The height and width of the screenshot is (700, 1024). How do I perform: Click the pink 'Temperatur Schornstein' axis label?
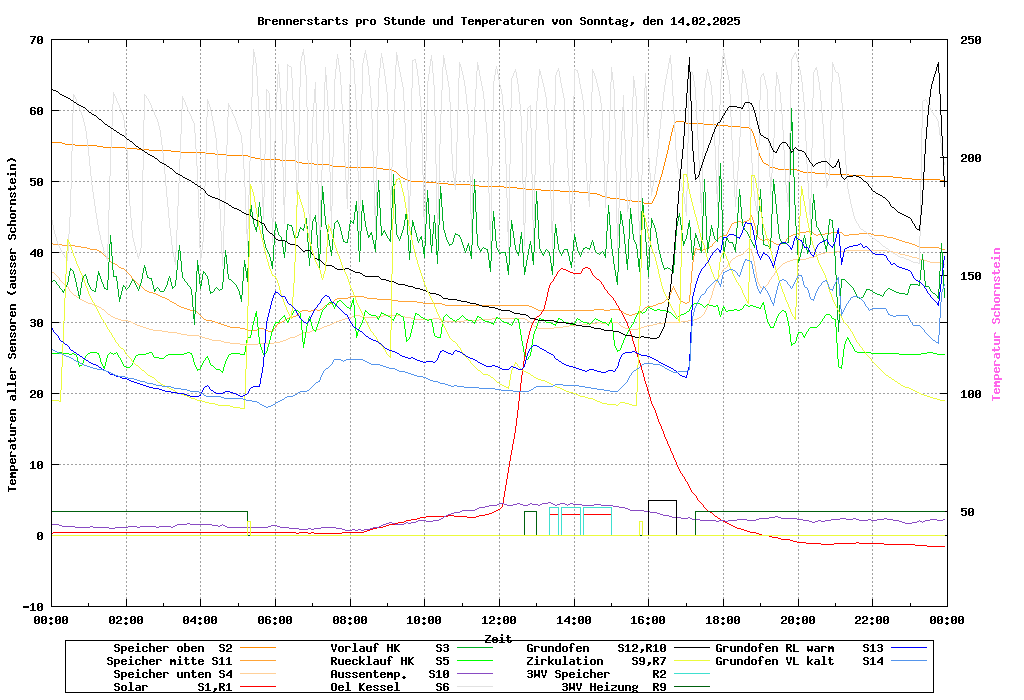click(996, 324)
